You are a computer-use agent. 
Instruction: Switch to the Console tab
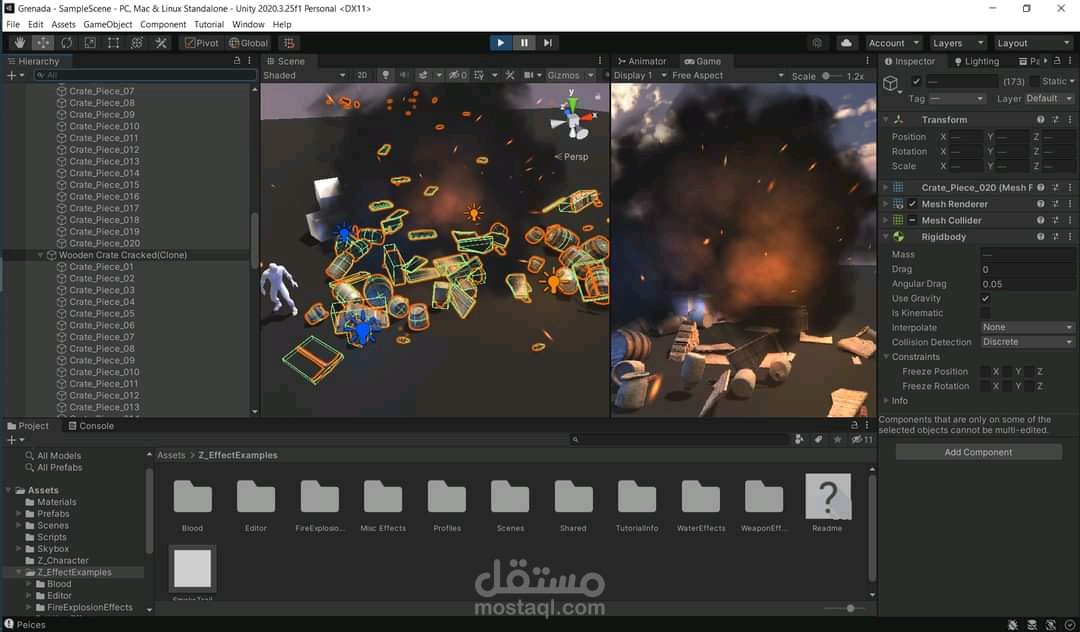coord(91,425)
